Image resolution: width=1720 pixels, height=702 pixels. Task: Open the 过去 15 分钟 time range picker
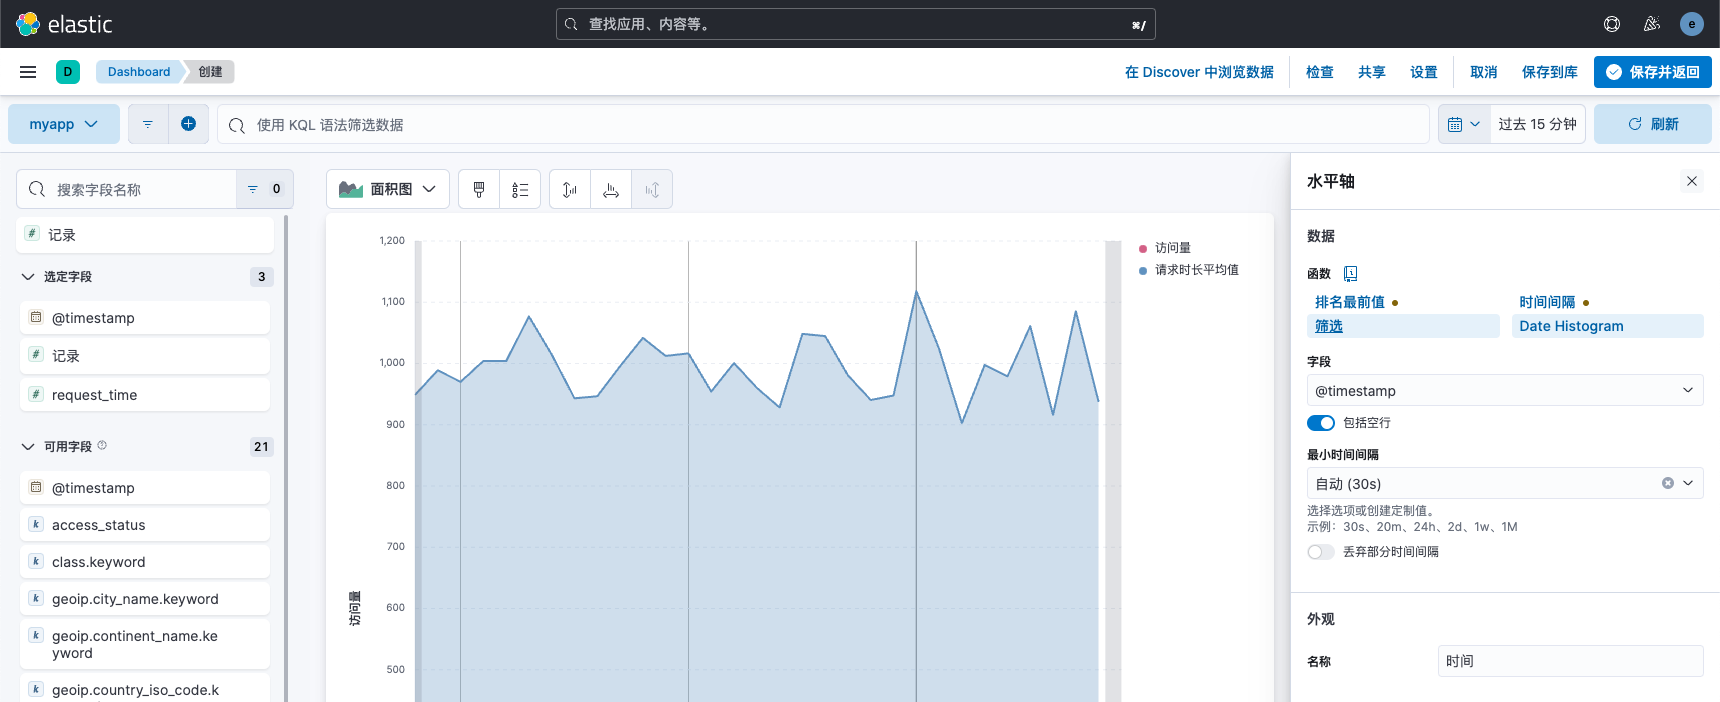pyautogui.click(x=1537, y=124)
